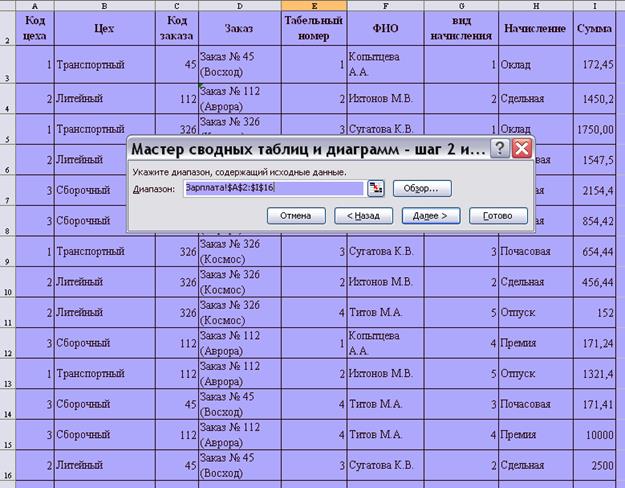The image size is (625, 488).
Task: Select cell with sum 1750,00
Action: pos(594,130)
